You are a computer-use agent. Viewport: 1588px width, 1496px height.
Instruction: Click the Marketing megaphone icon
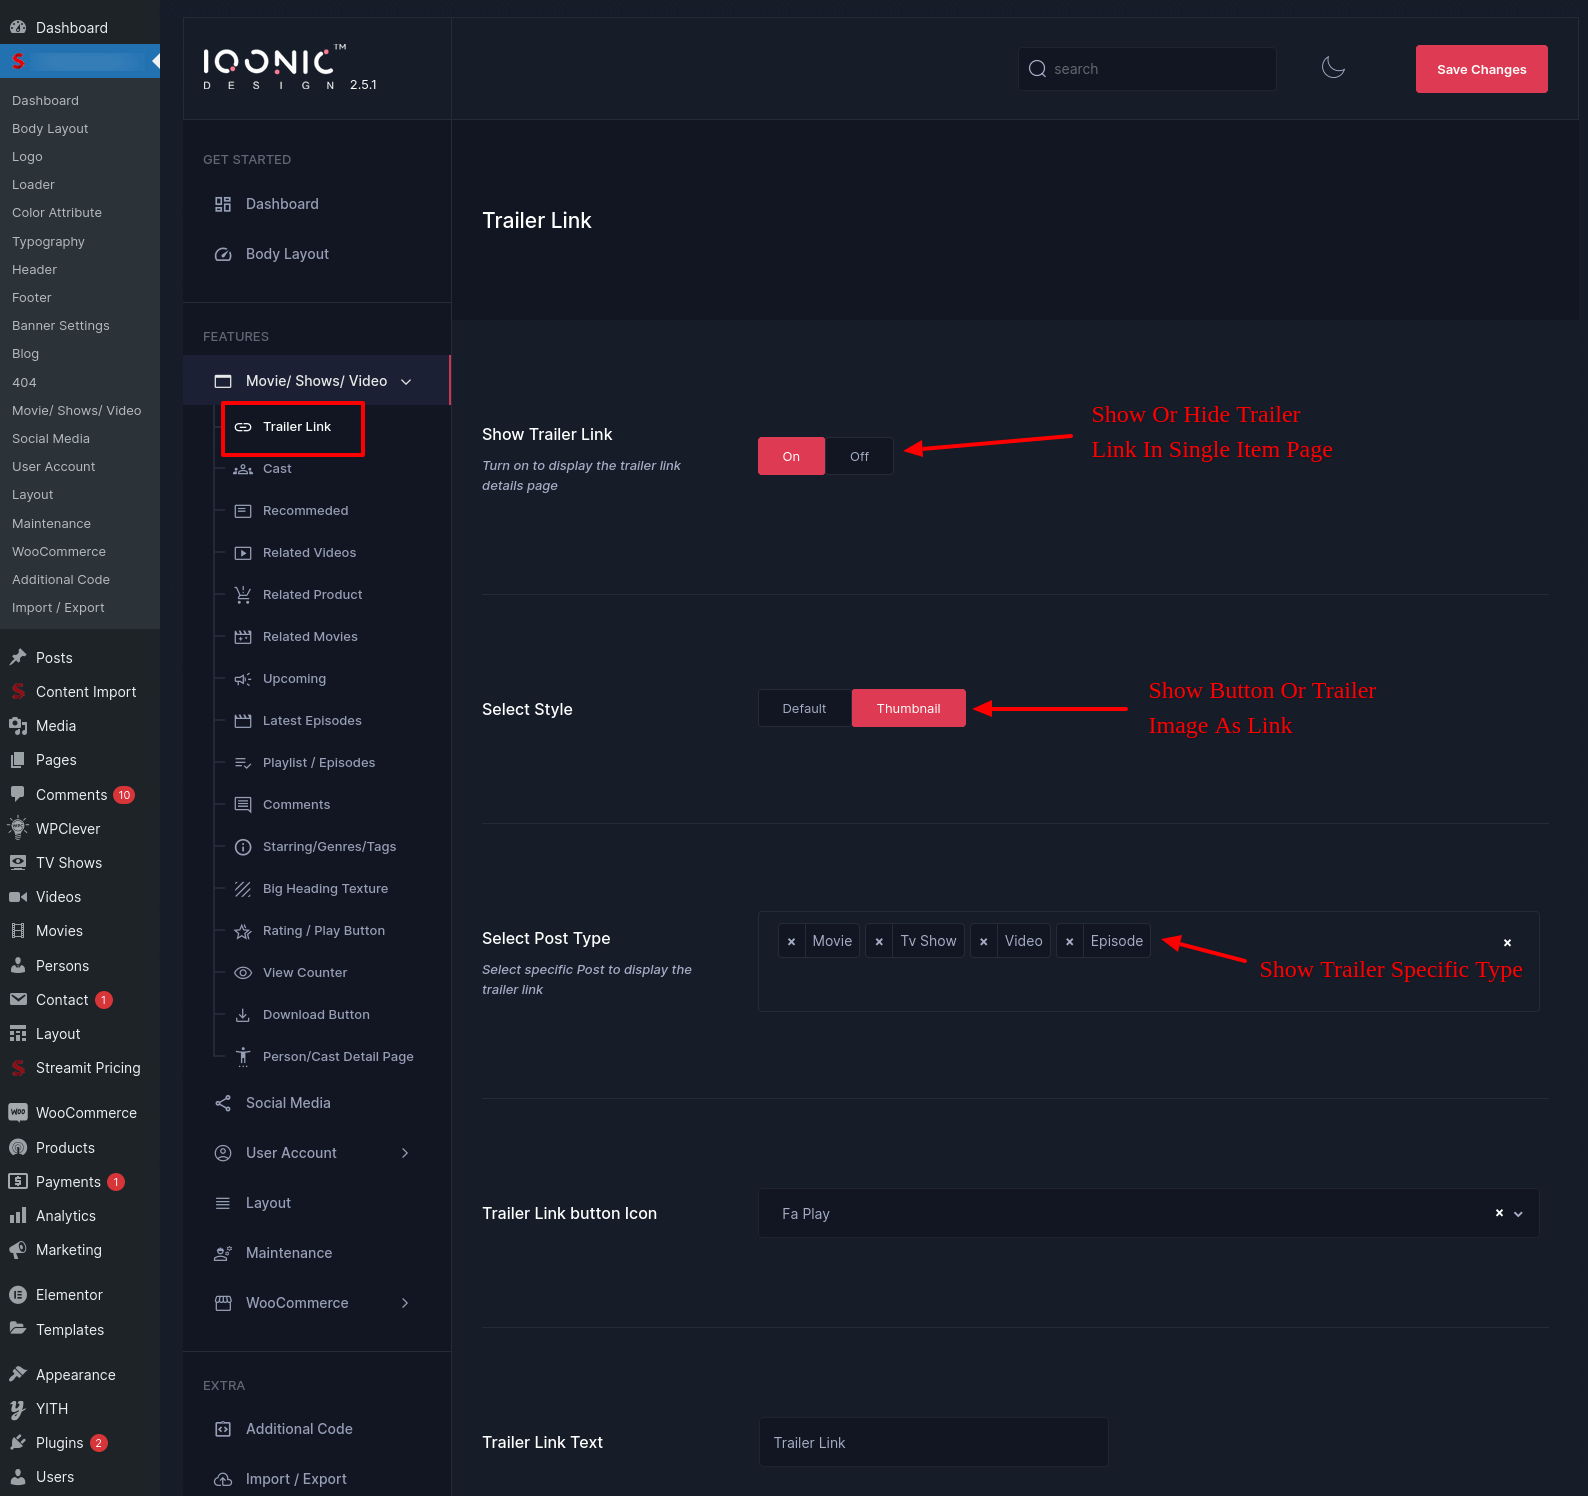(18, 1250)
